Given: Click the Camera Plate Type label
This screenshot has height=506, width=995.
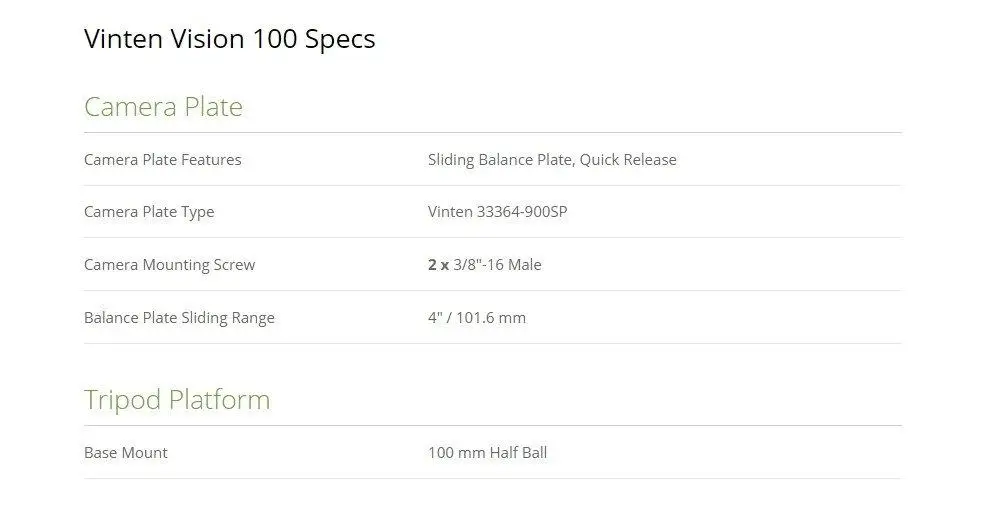Looking at the screenshot, I should click(149, 213).
